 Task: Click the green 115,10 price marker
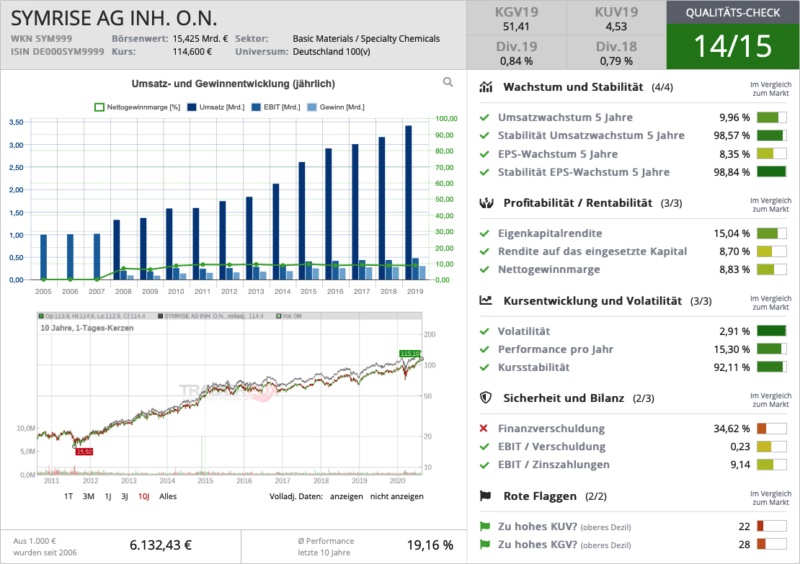click(410, 353)
